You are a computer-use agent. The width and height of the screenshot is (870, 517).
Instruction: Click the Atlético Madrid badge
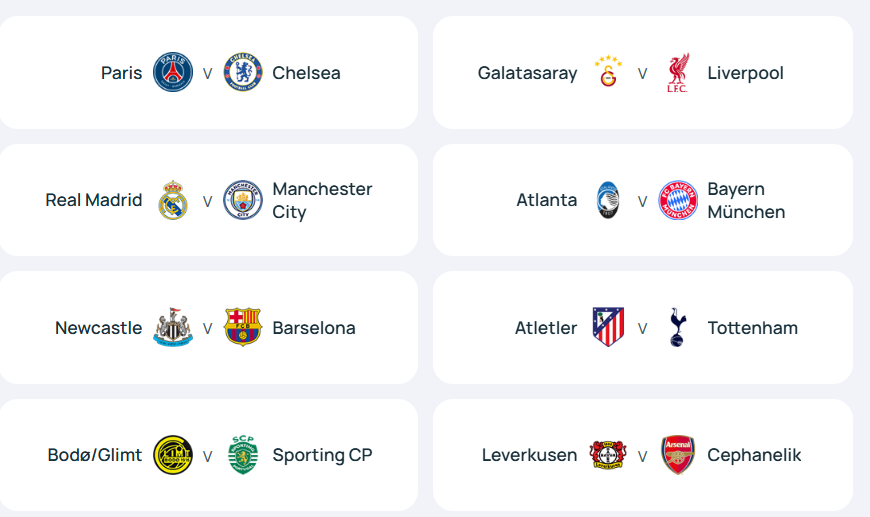tap(608, 328)
